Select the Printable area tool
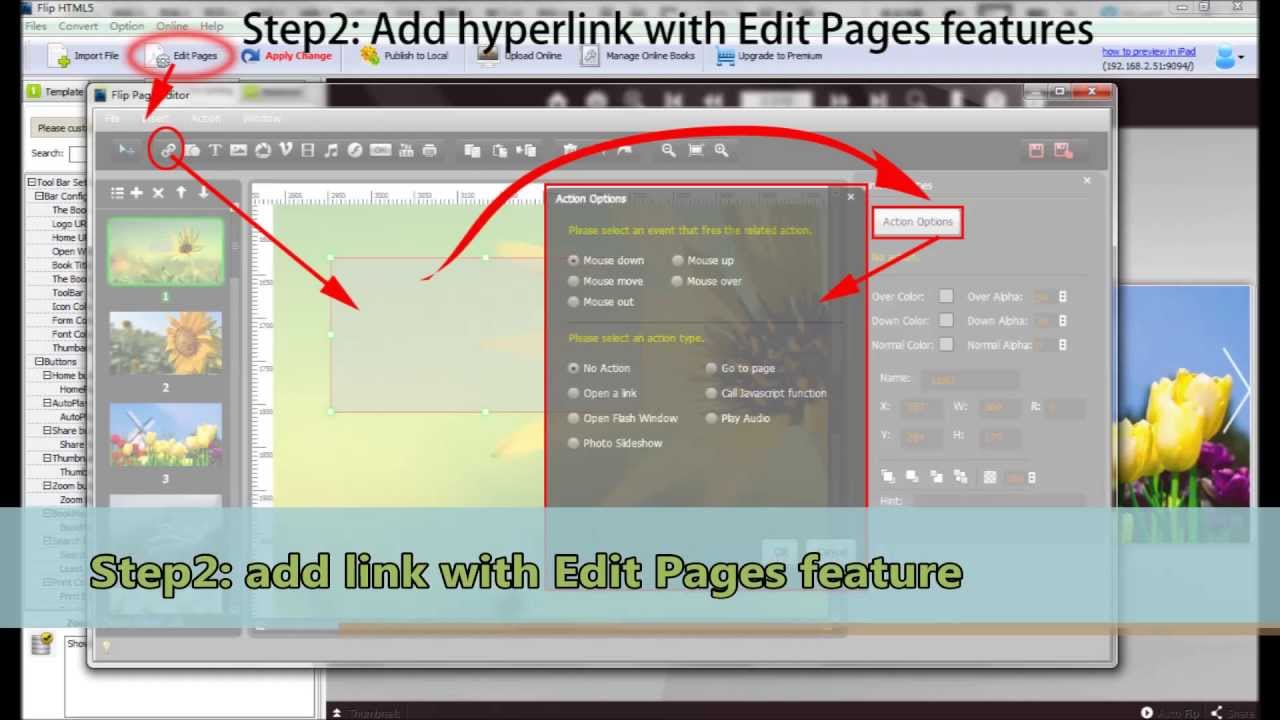 click(x=430, y=150)
